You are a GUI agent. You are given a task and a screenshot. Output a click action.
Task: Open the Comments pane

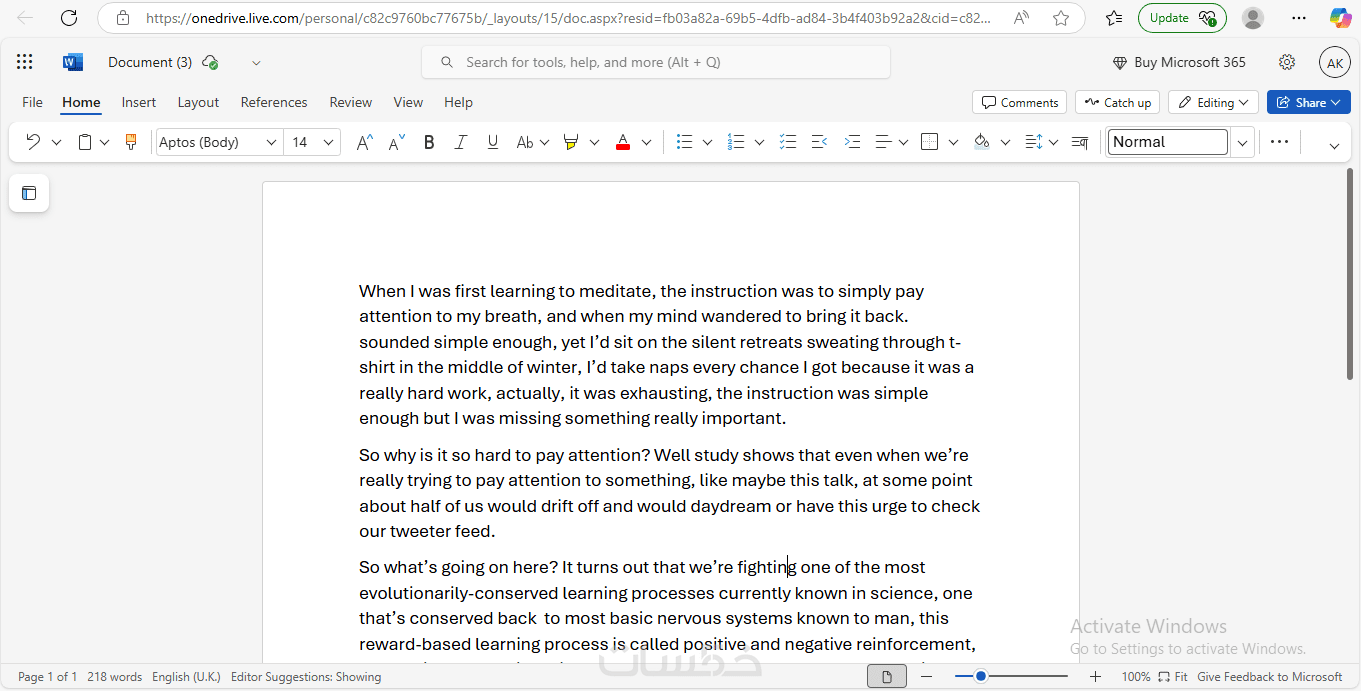coord(1019,102)
